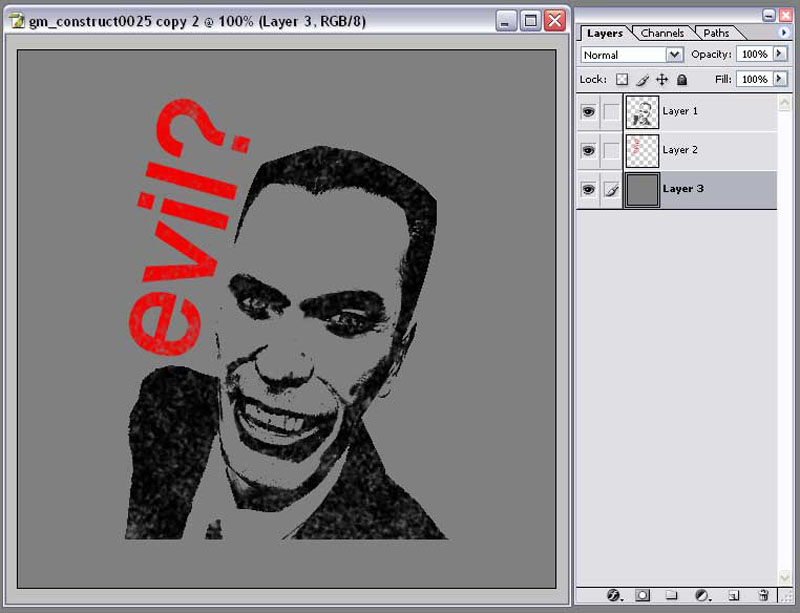Viewport: 800px width, 613px height.
Task: Expand the Fill slider arrow
Action: tap(780, 79)
